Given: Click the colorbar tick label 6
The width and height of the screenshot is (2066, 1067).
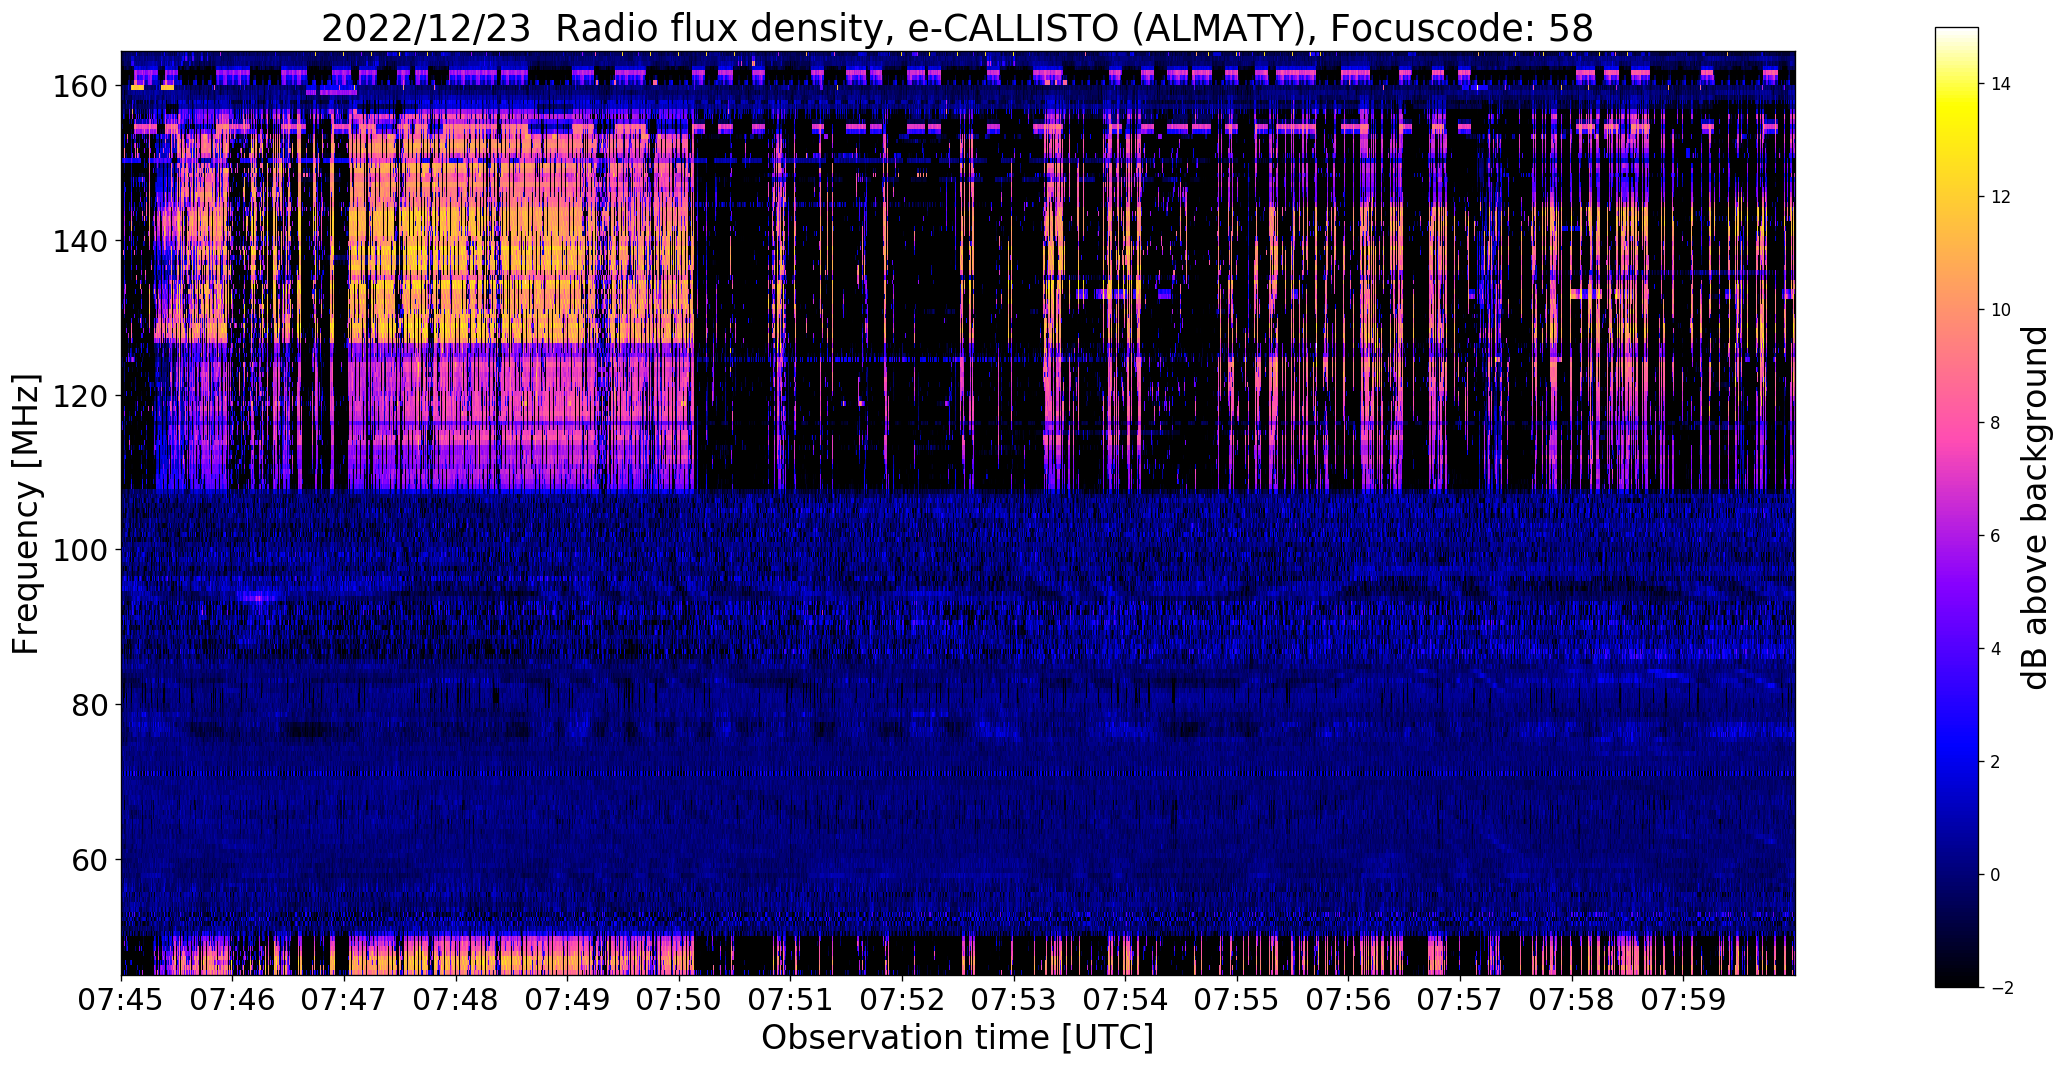Looking at the screenshot, I should tap(1996, 536).
